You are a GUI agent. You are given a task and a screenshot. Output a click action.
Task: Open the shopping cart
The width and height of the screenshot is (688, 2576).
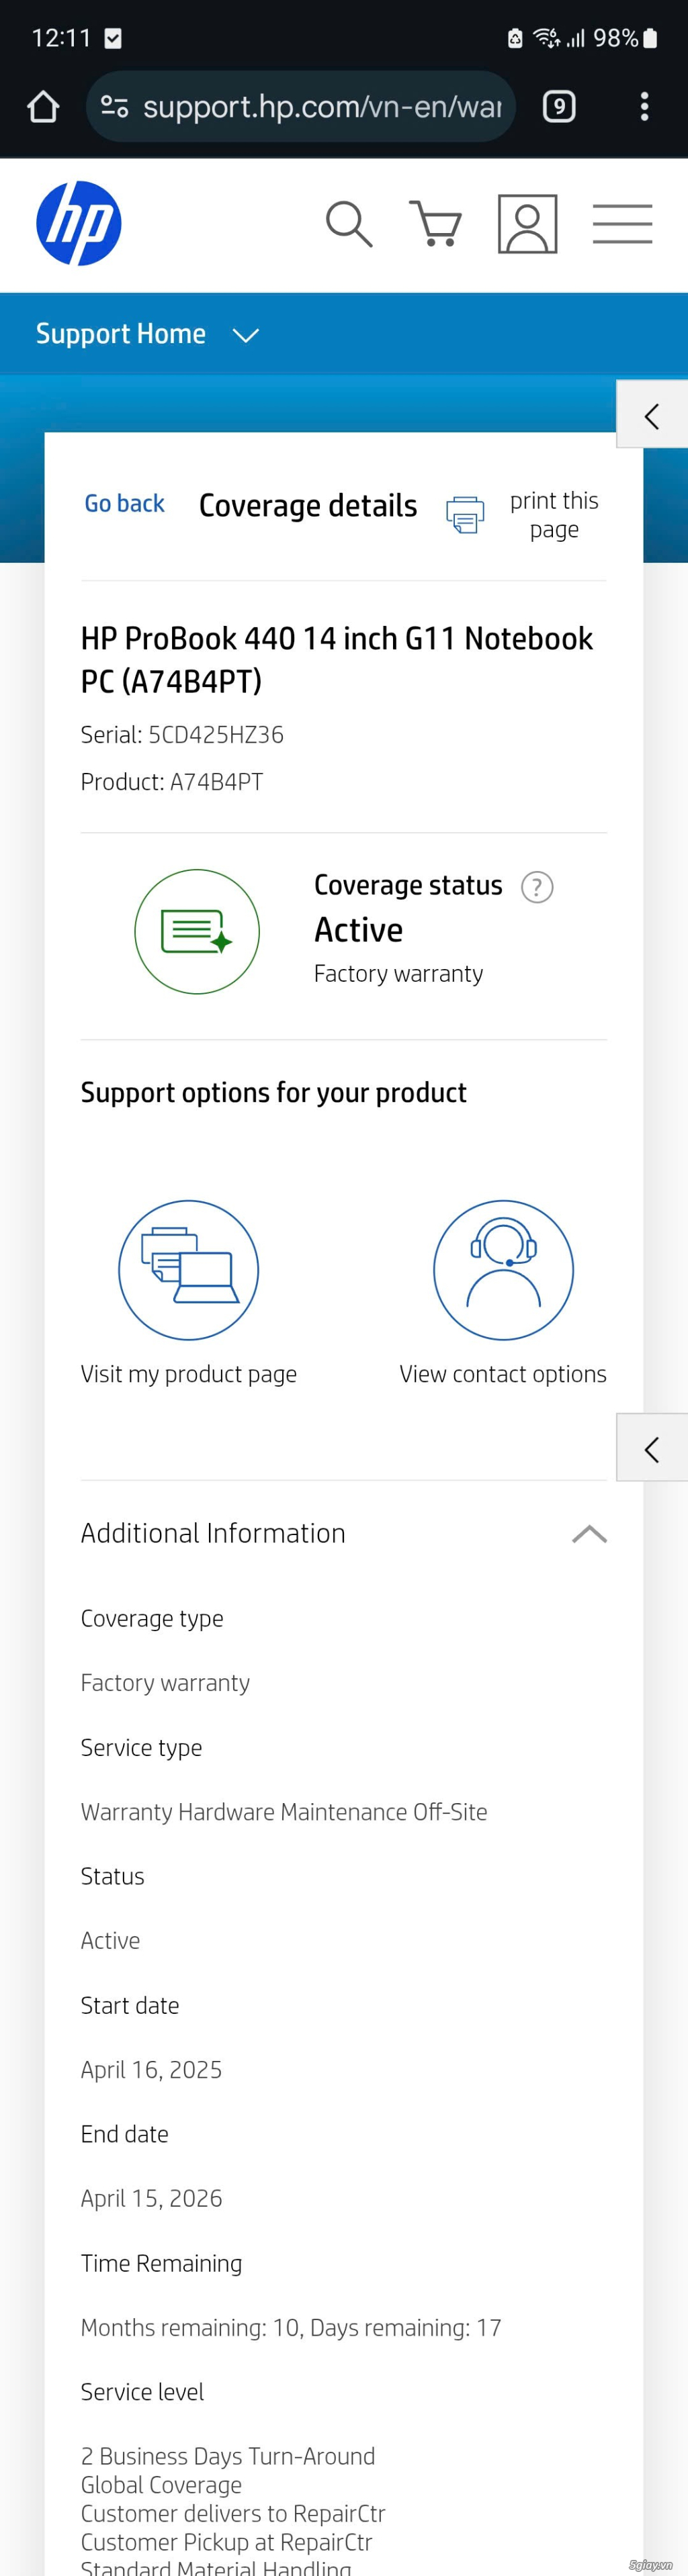pyautogui.click(x=436, y=223)
